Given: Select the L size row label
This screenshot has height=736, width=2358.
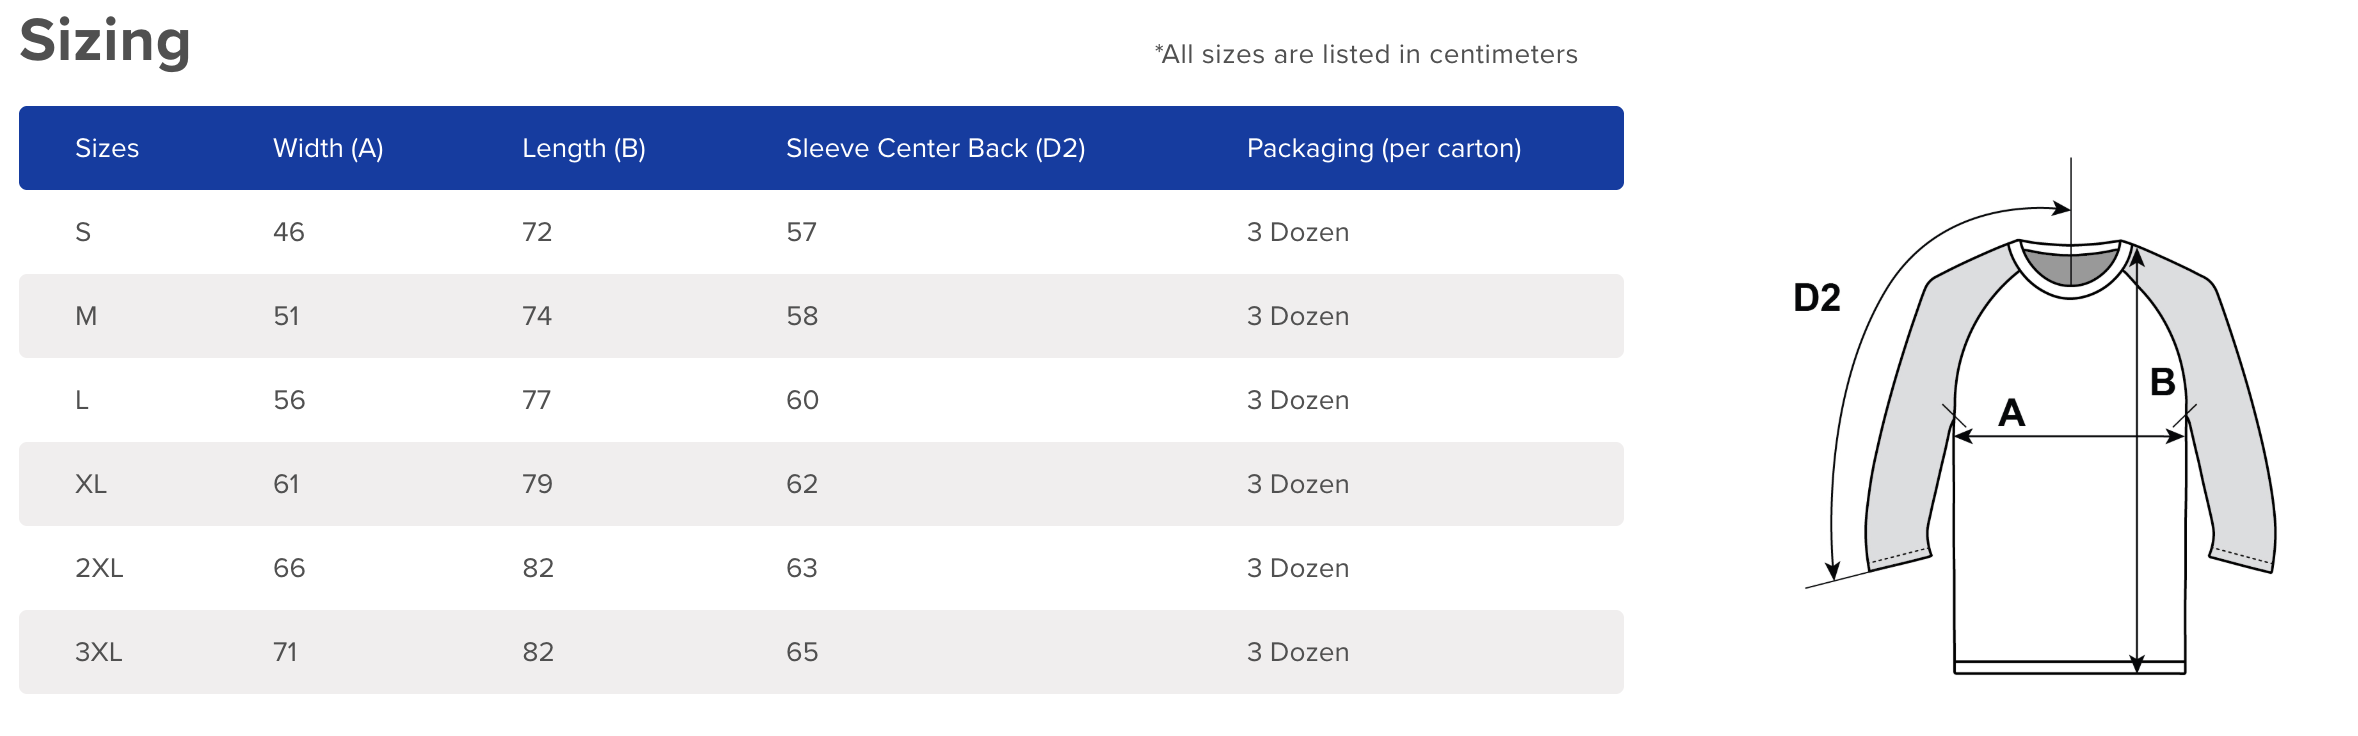Looking at the screenshot, I should pos(82,400).
